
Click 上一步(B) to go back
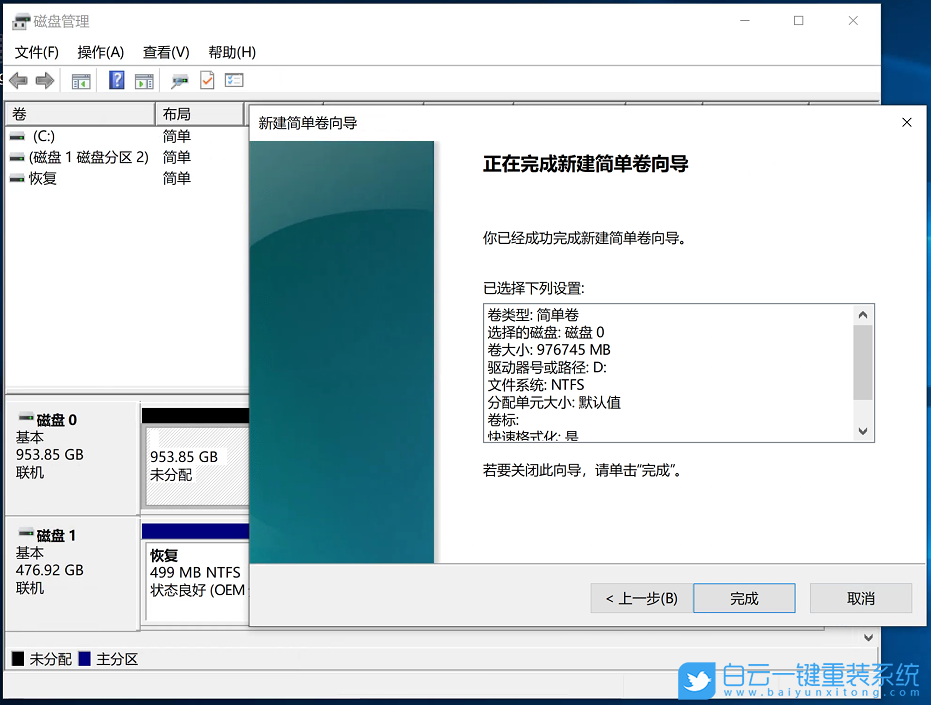(x=640, y=597)
